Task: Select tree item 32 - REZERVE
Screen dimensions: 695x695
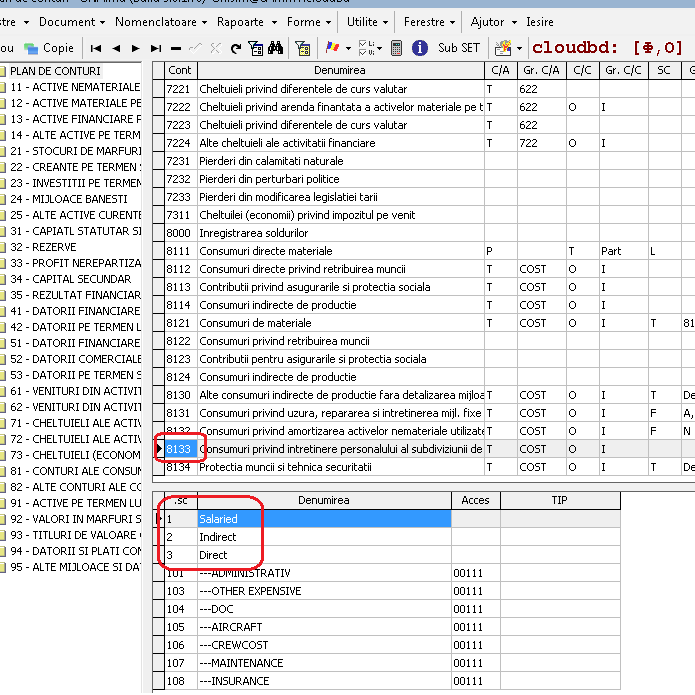Action: (43, 247)
